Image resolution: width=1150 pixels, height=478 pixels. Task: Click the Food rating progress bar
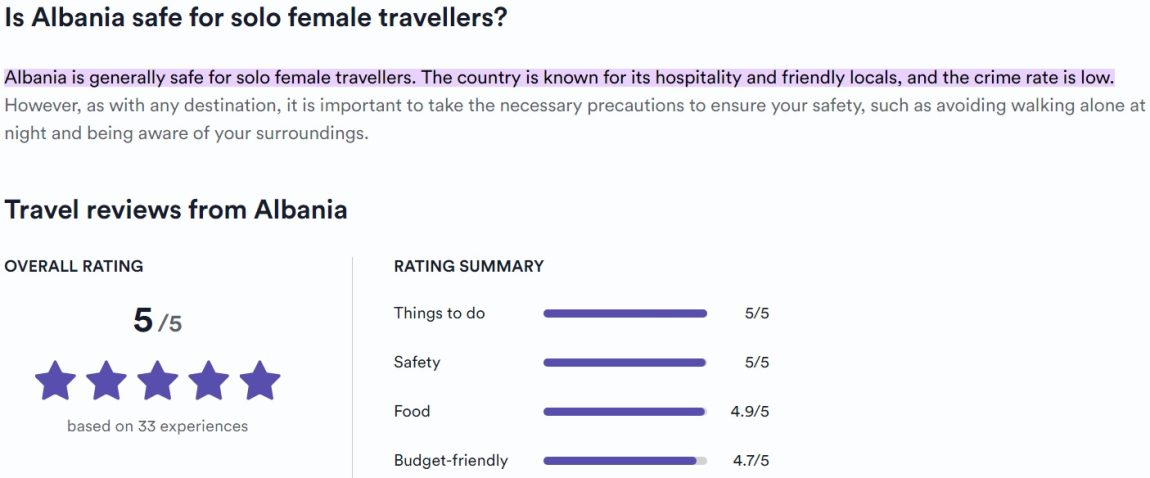pos(625,412)
